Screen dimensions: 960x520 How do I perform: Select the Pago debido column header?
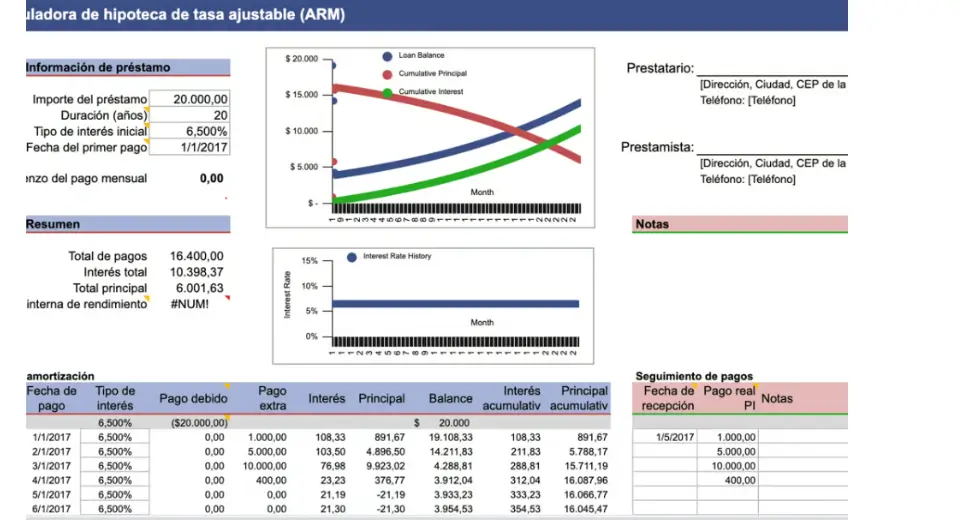click(193, 399)
